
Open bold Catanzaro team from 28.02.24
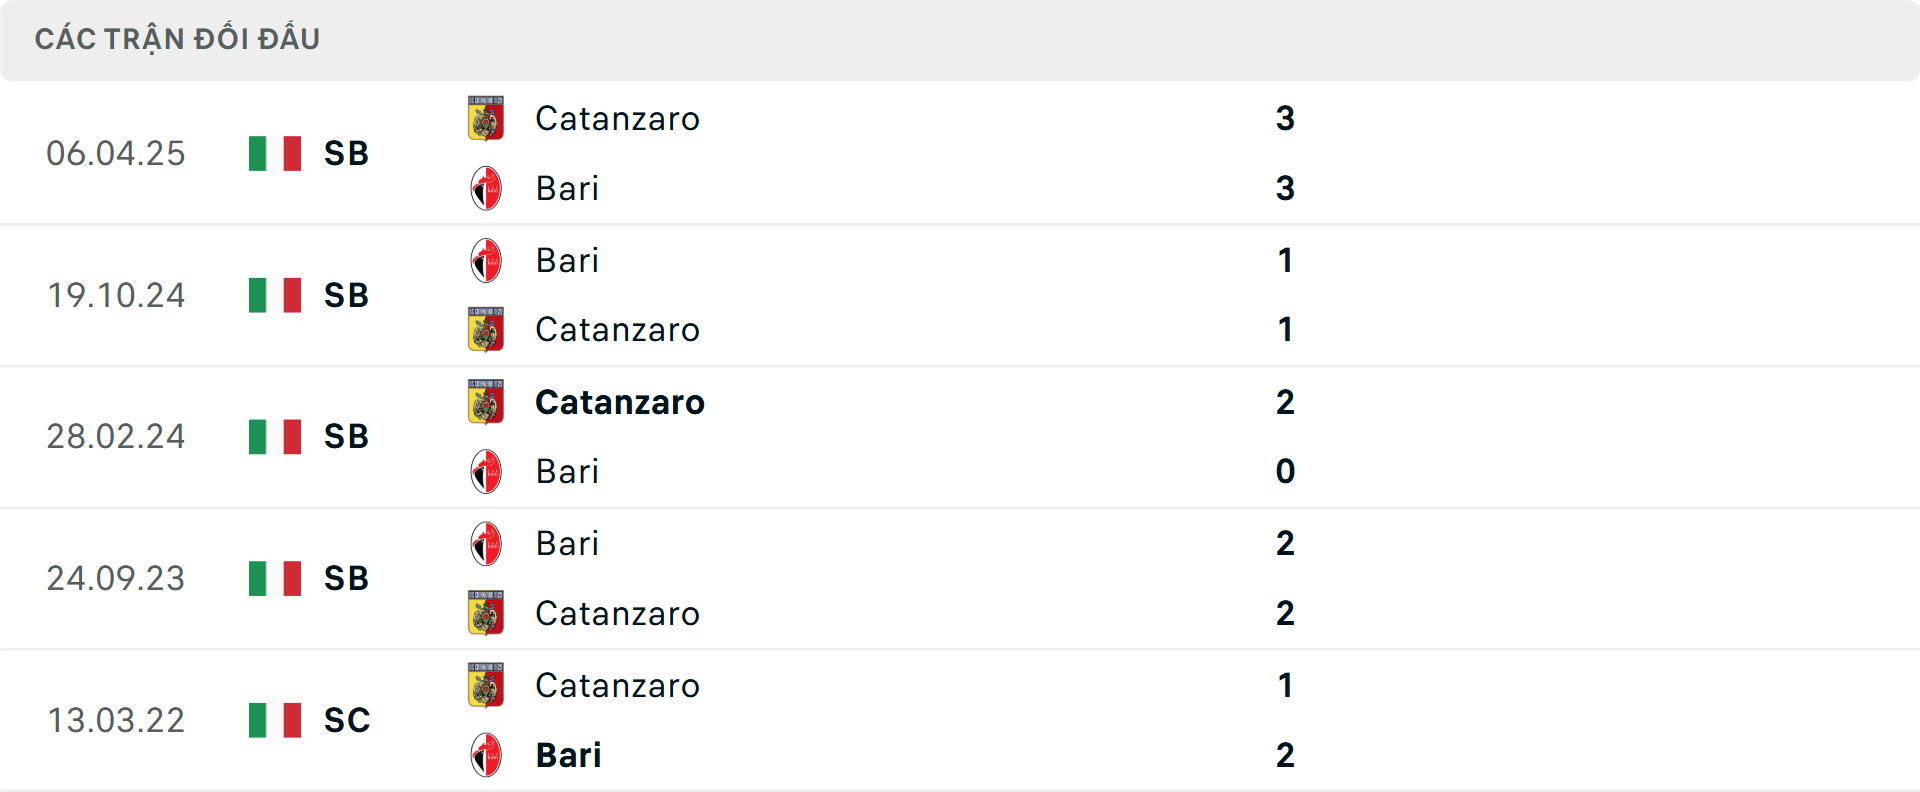[619, 402]
